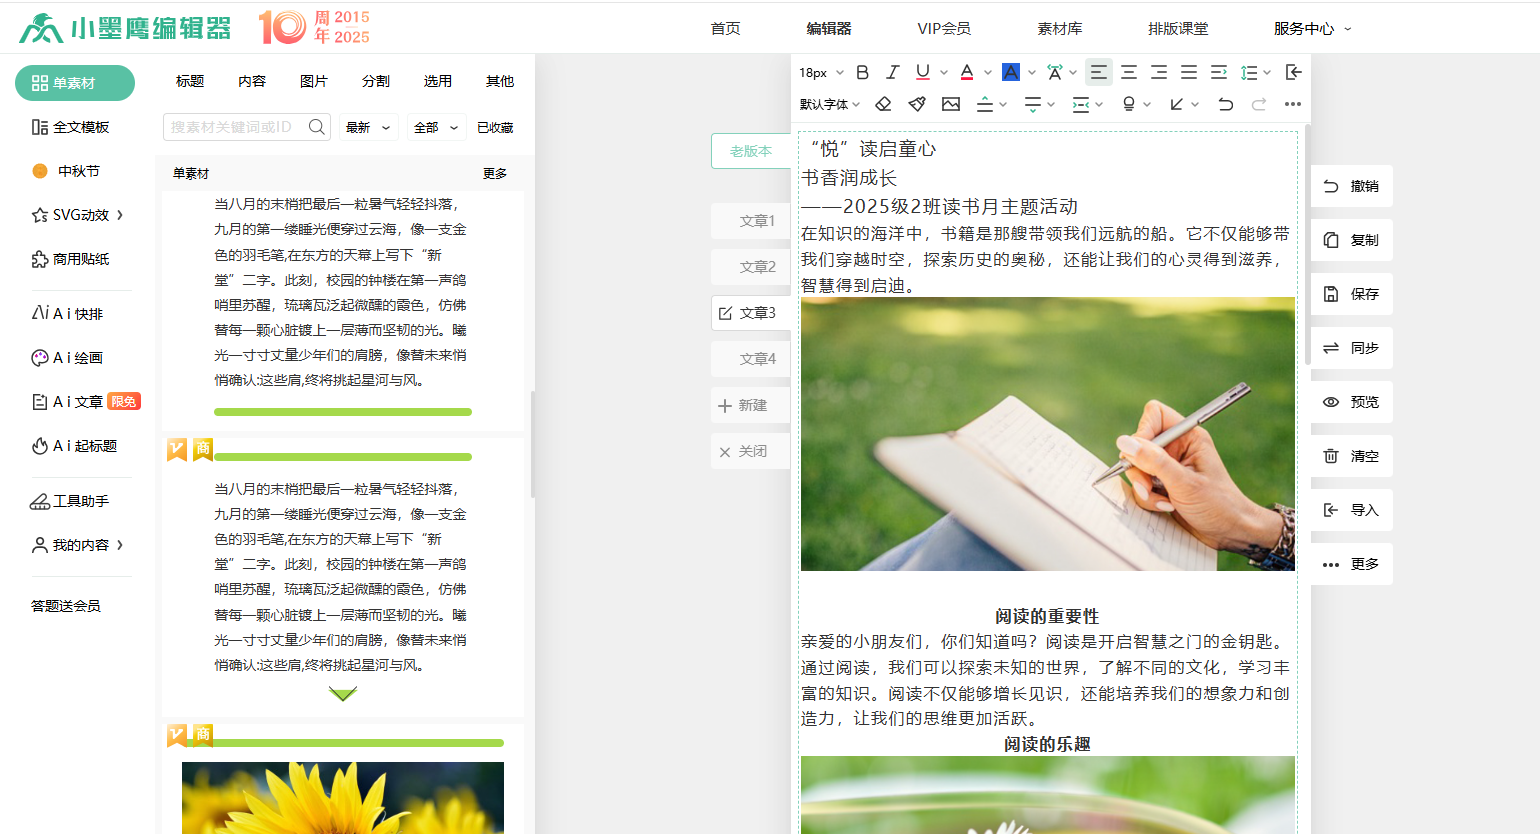
Task: Switch to the 图片 material tab
Action: click(x=314, y=81)
